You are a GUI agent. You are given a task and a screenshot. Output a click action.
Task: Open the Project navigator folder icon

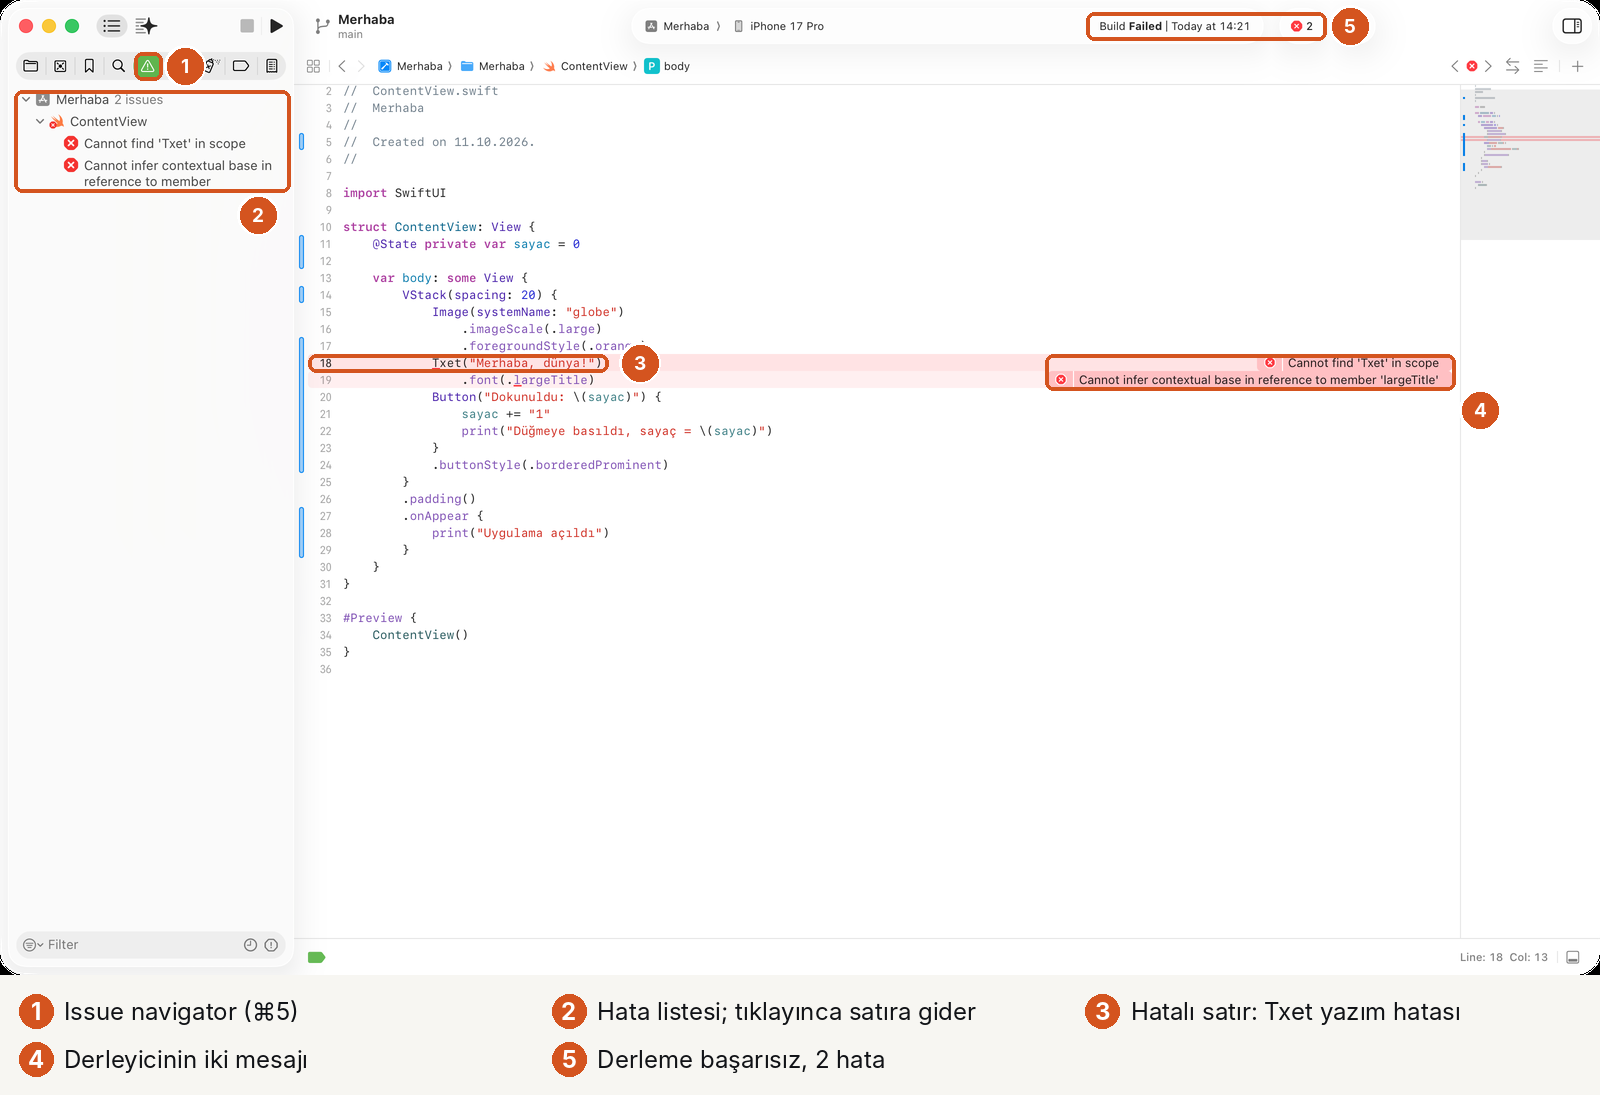[x=31, y=66]
